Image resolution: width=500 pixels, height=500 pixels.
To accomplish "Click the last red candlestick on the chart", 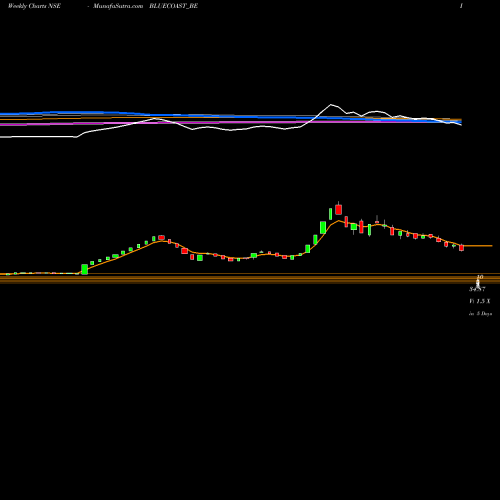I will [462, 247].
